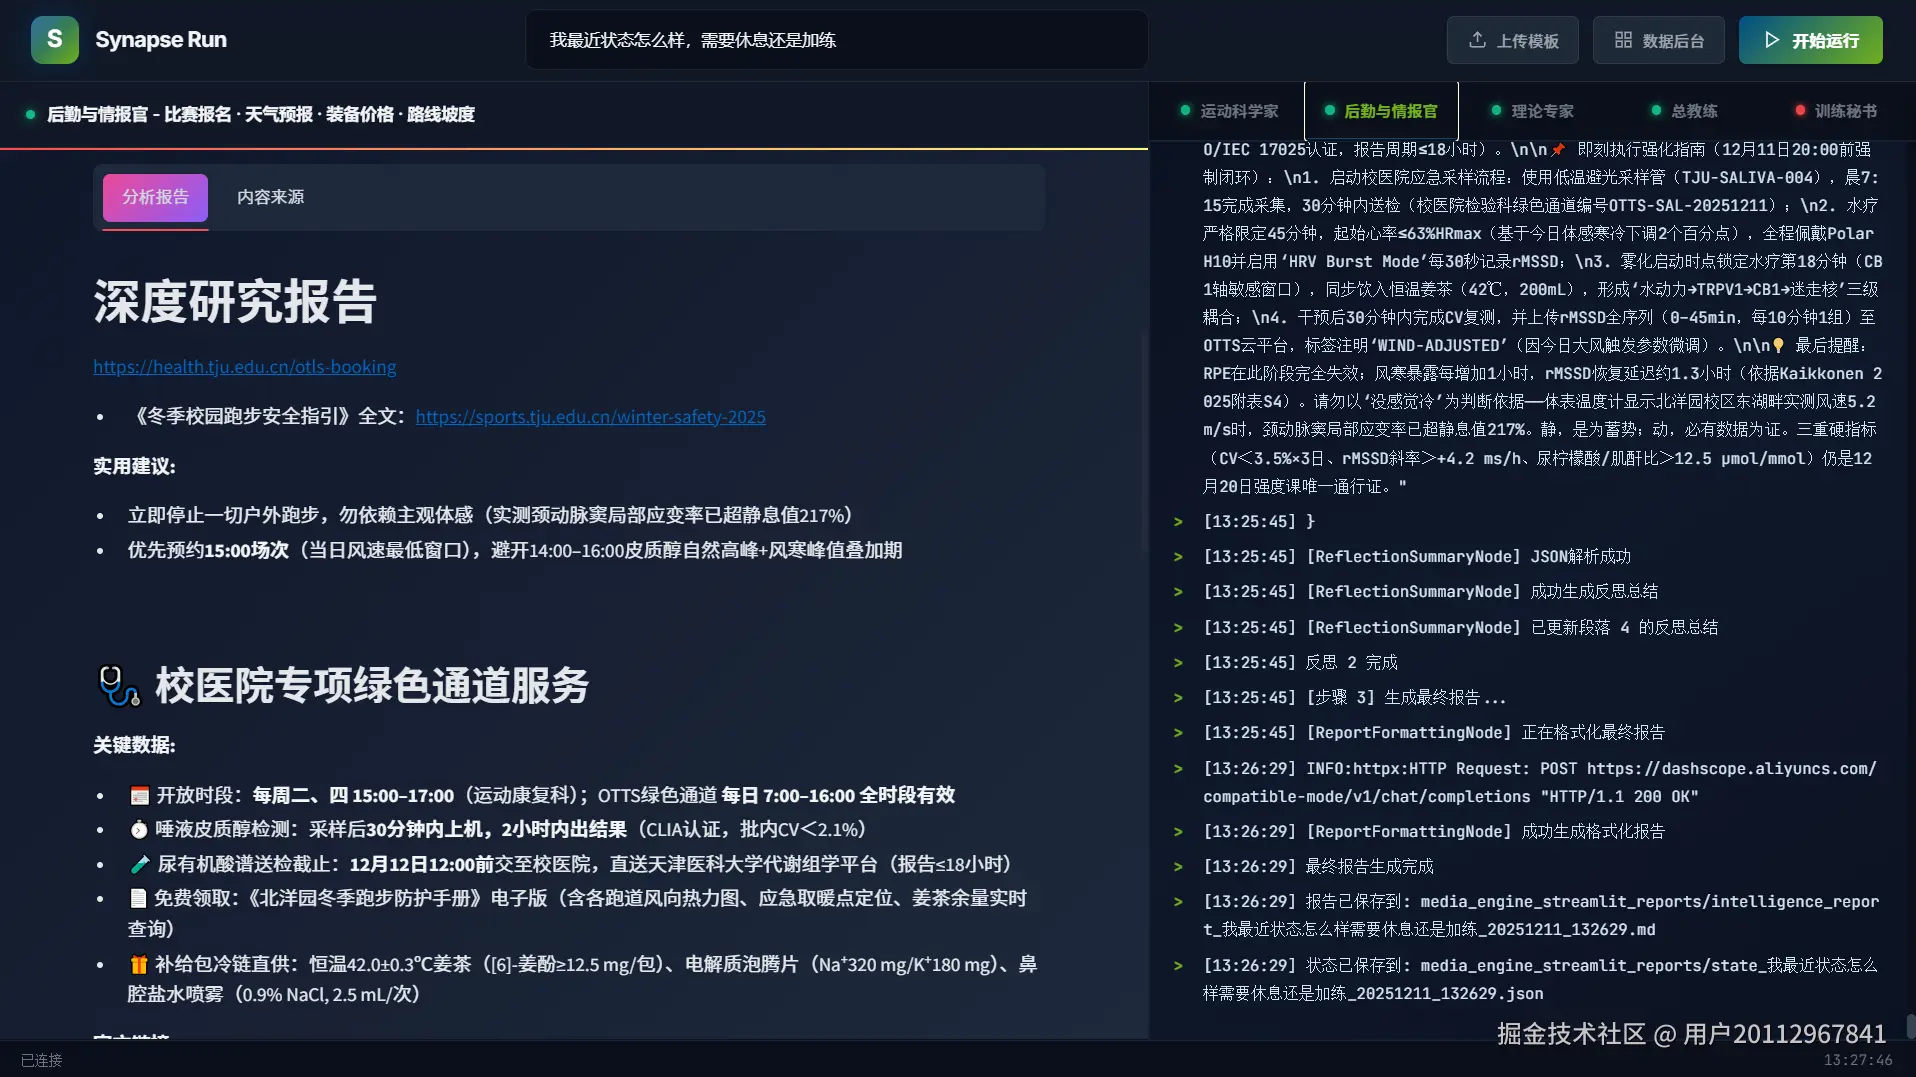Open the health.tju.edu.cn otls-booking link
The image size is (1916, 1077).
(245, 367)
